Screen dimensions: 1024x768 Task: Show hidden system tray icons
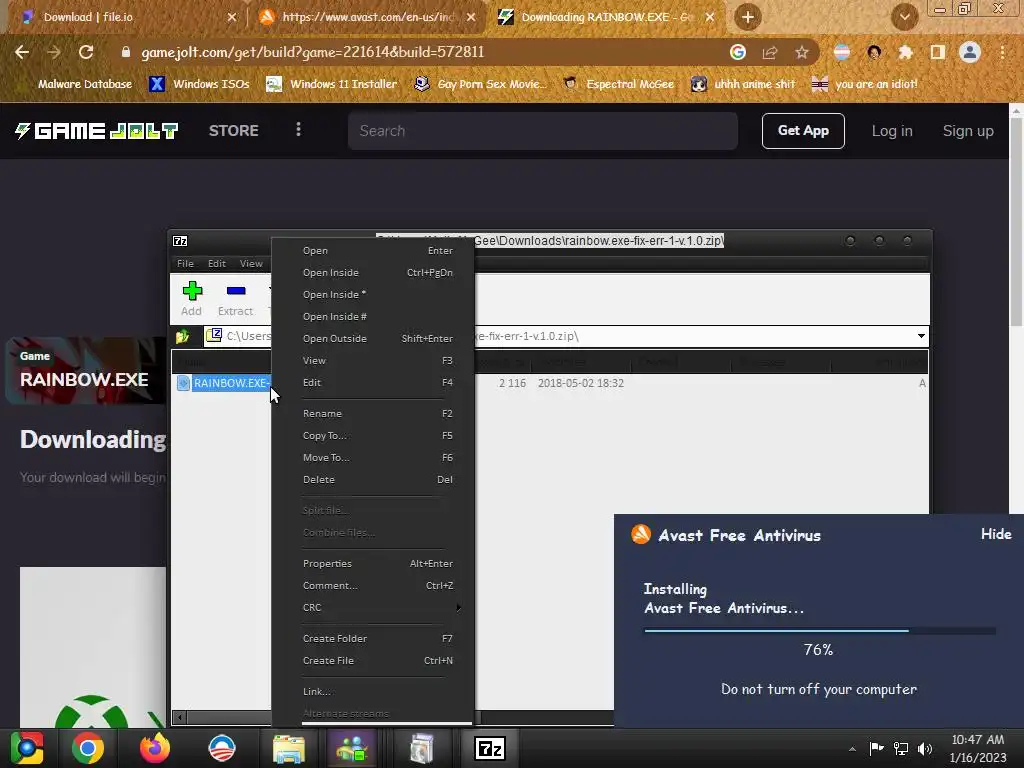coord(852,749)
